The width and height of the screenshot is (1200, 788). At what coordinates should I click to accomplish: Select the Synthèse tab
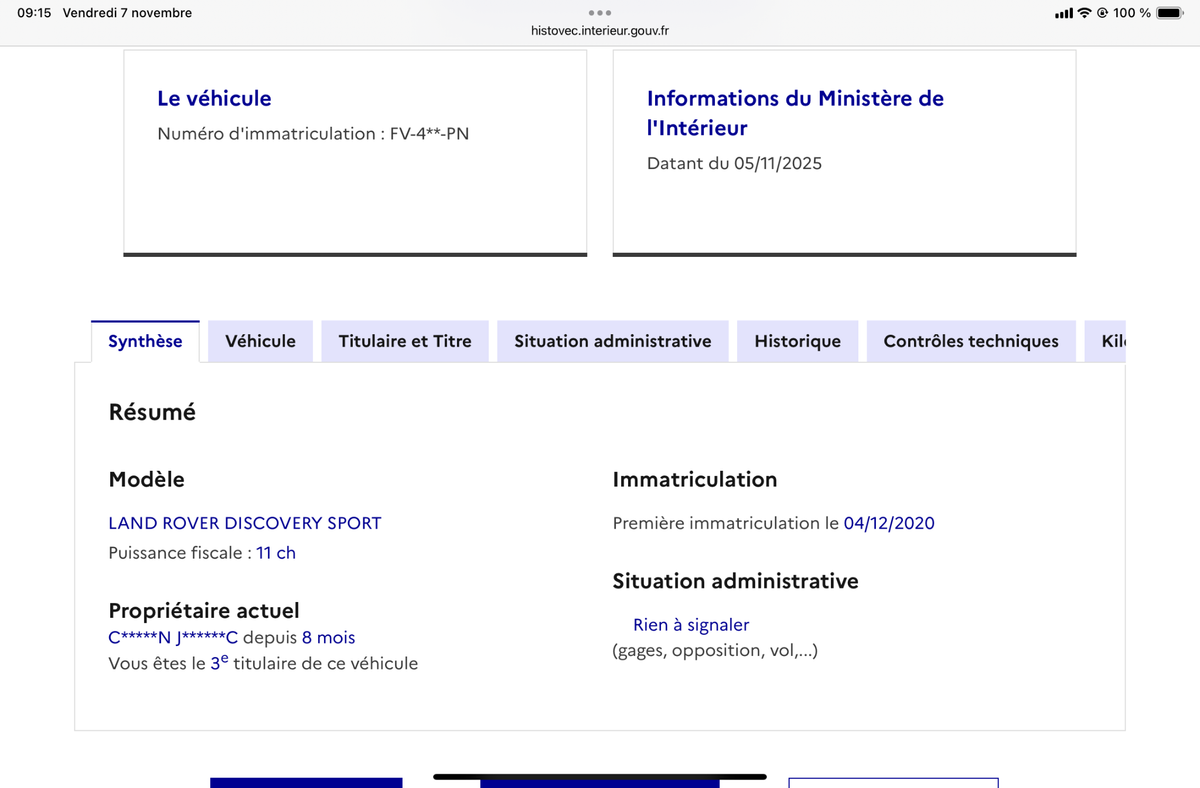[145, 341]
